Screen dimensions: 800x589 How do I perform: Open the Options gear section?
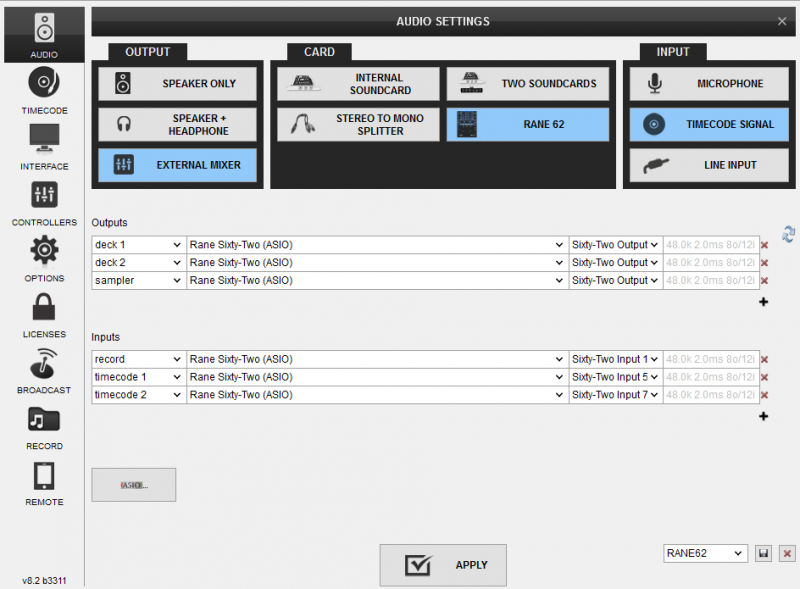pyautogui.click(x=44, y=259)
